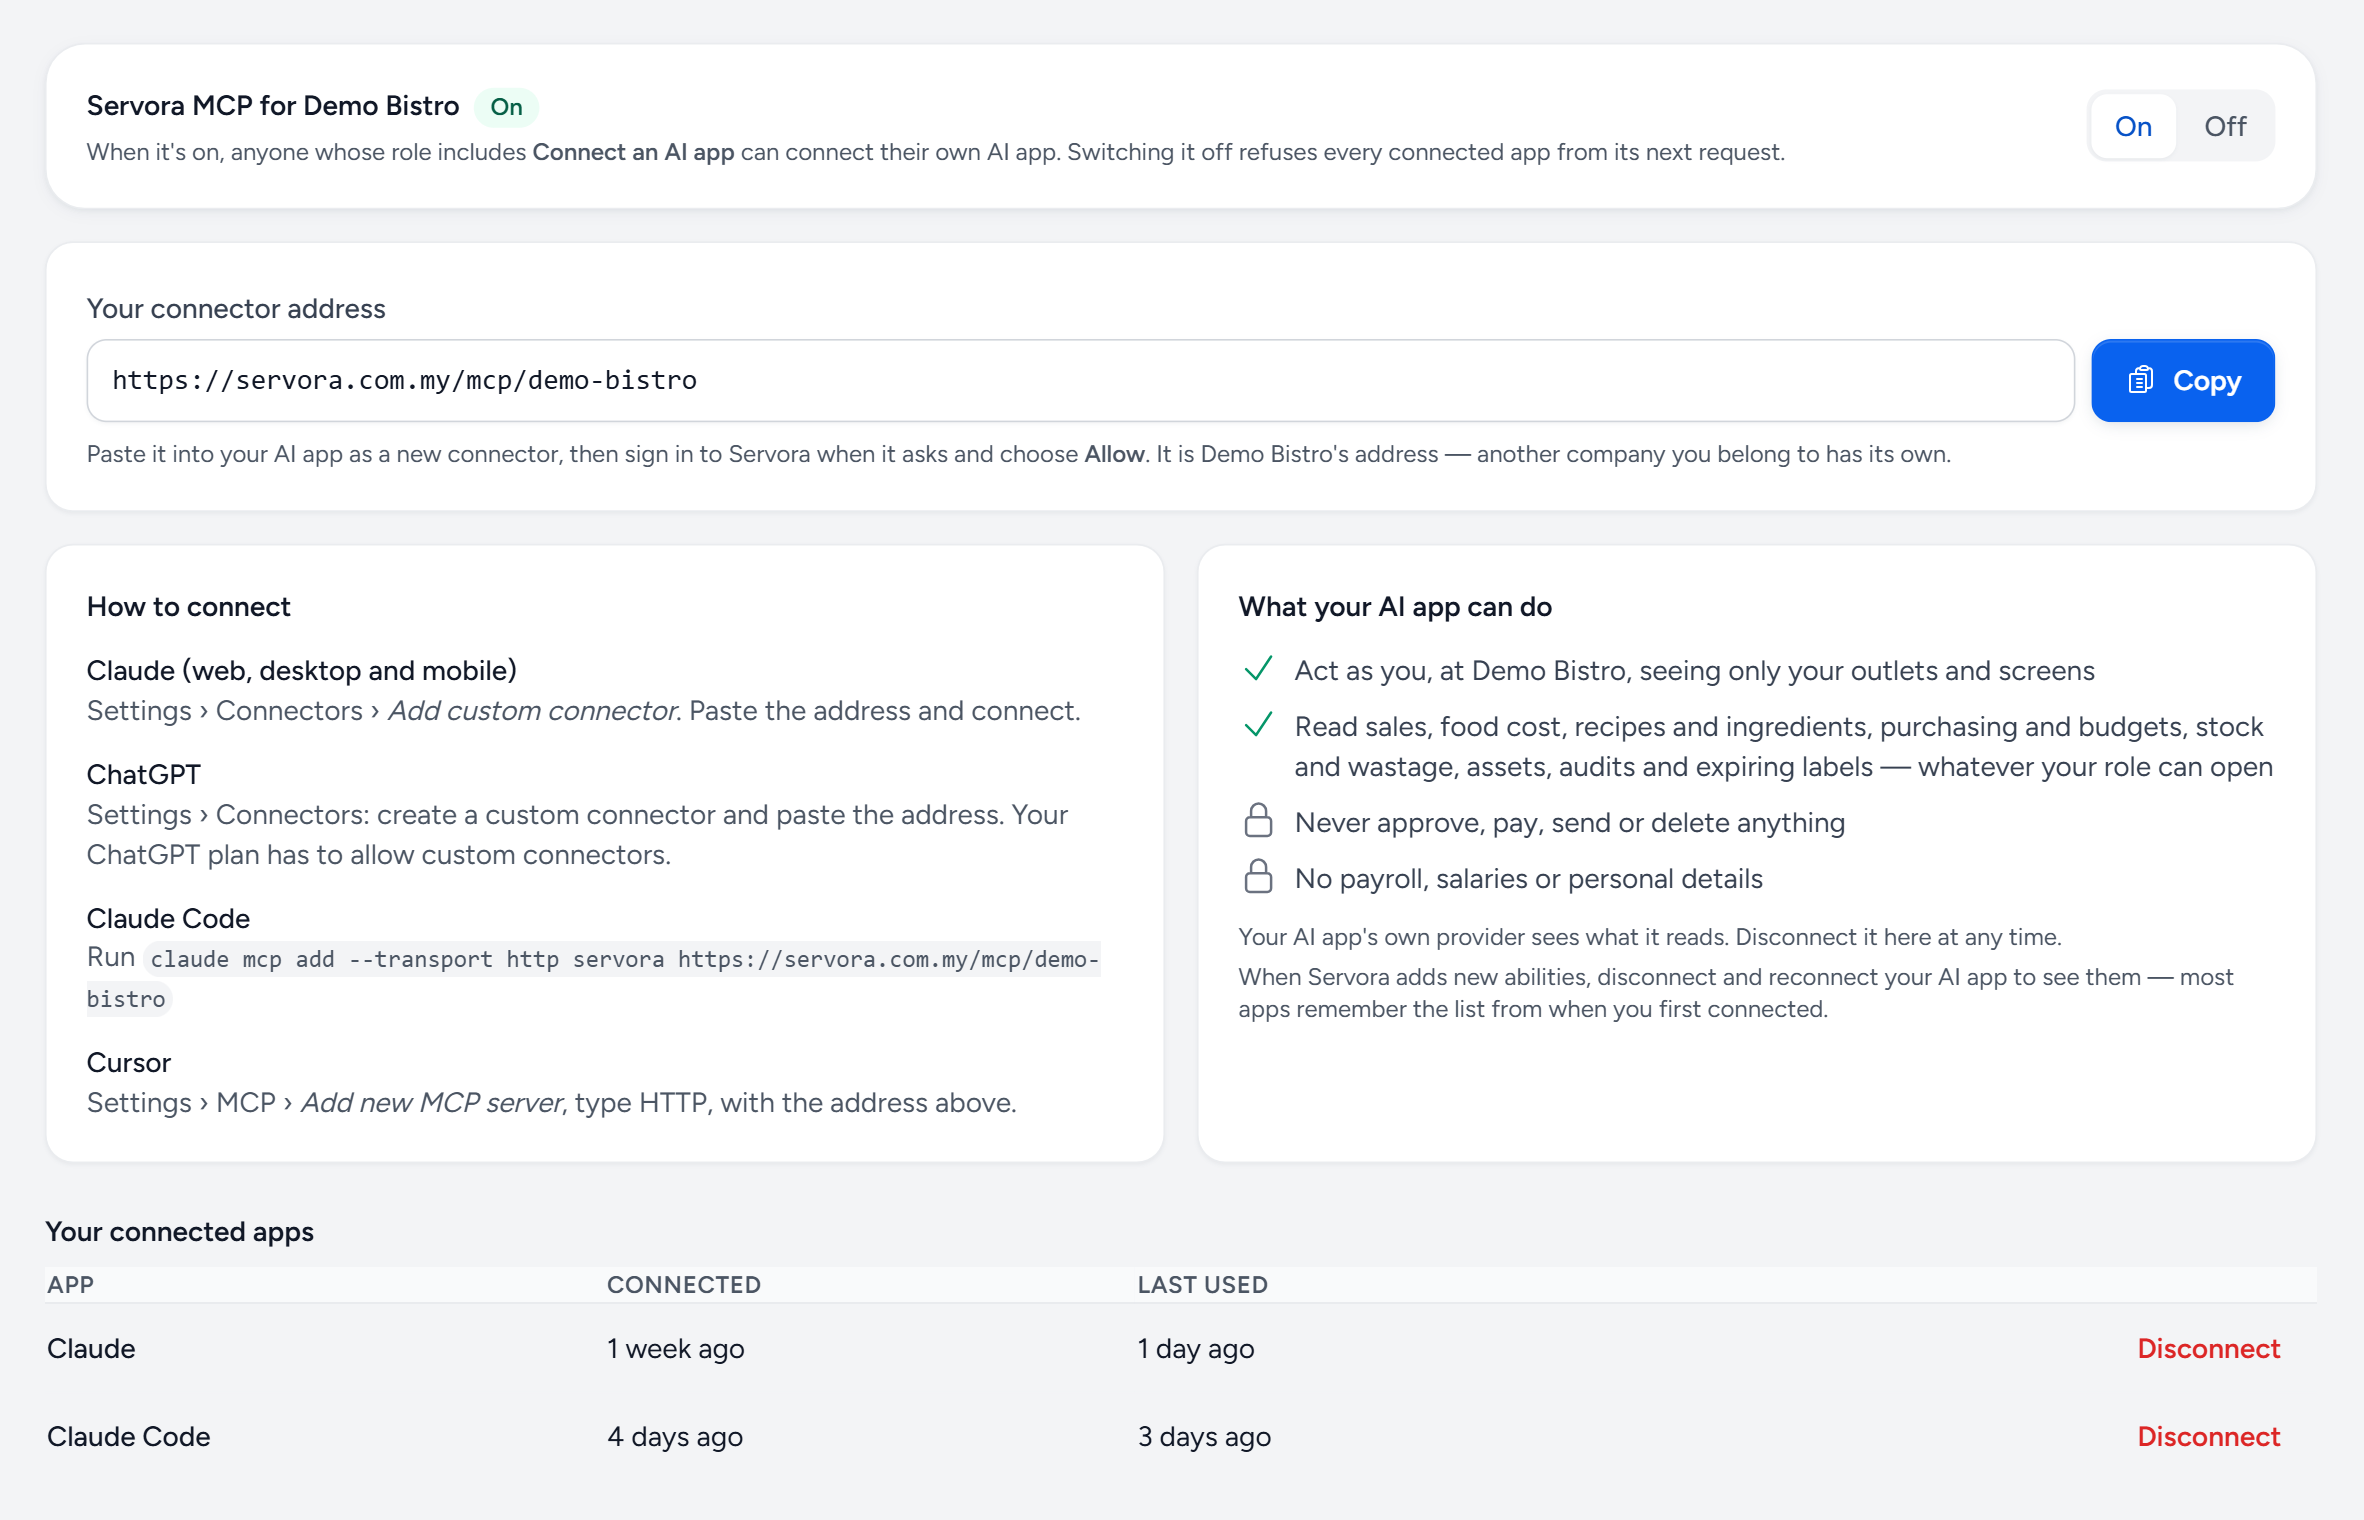Click the 'Claude (web, desktop and mobile)' heading
This screenshot has height=1520, width=2364.
point(302,670)
